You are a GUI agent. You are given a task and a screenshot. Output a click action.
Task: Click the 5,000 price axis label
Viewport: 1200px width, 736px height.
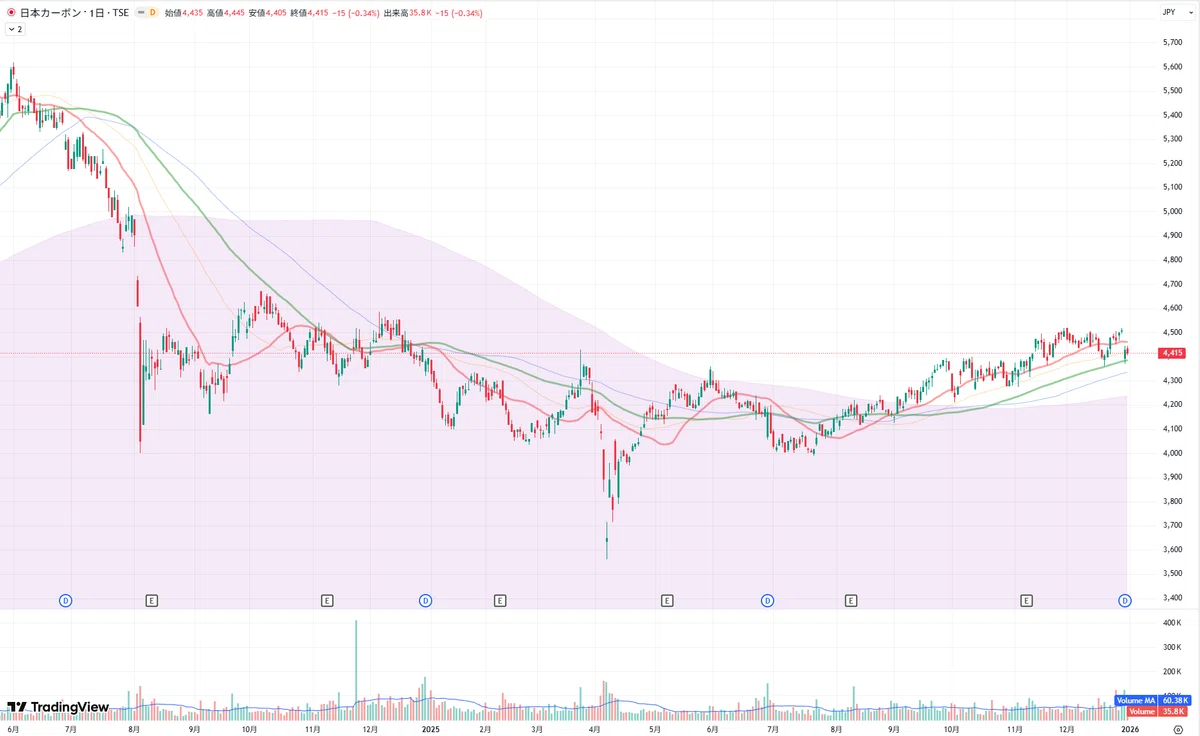coord(1172,211)
